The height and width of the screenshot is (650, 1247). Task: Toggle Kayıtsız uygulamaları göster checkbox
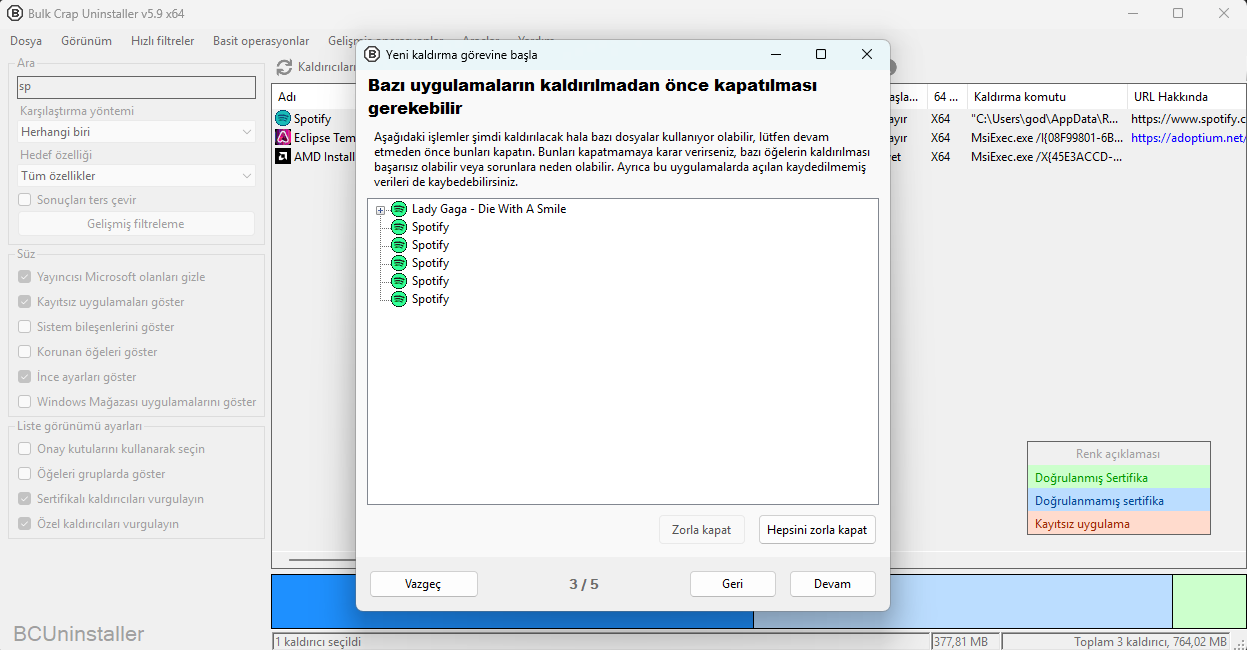pos(26,302)
